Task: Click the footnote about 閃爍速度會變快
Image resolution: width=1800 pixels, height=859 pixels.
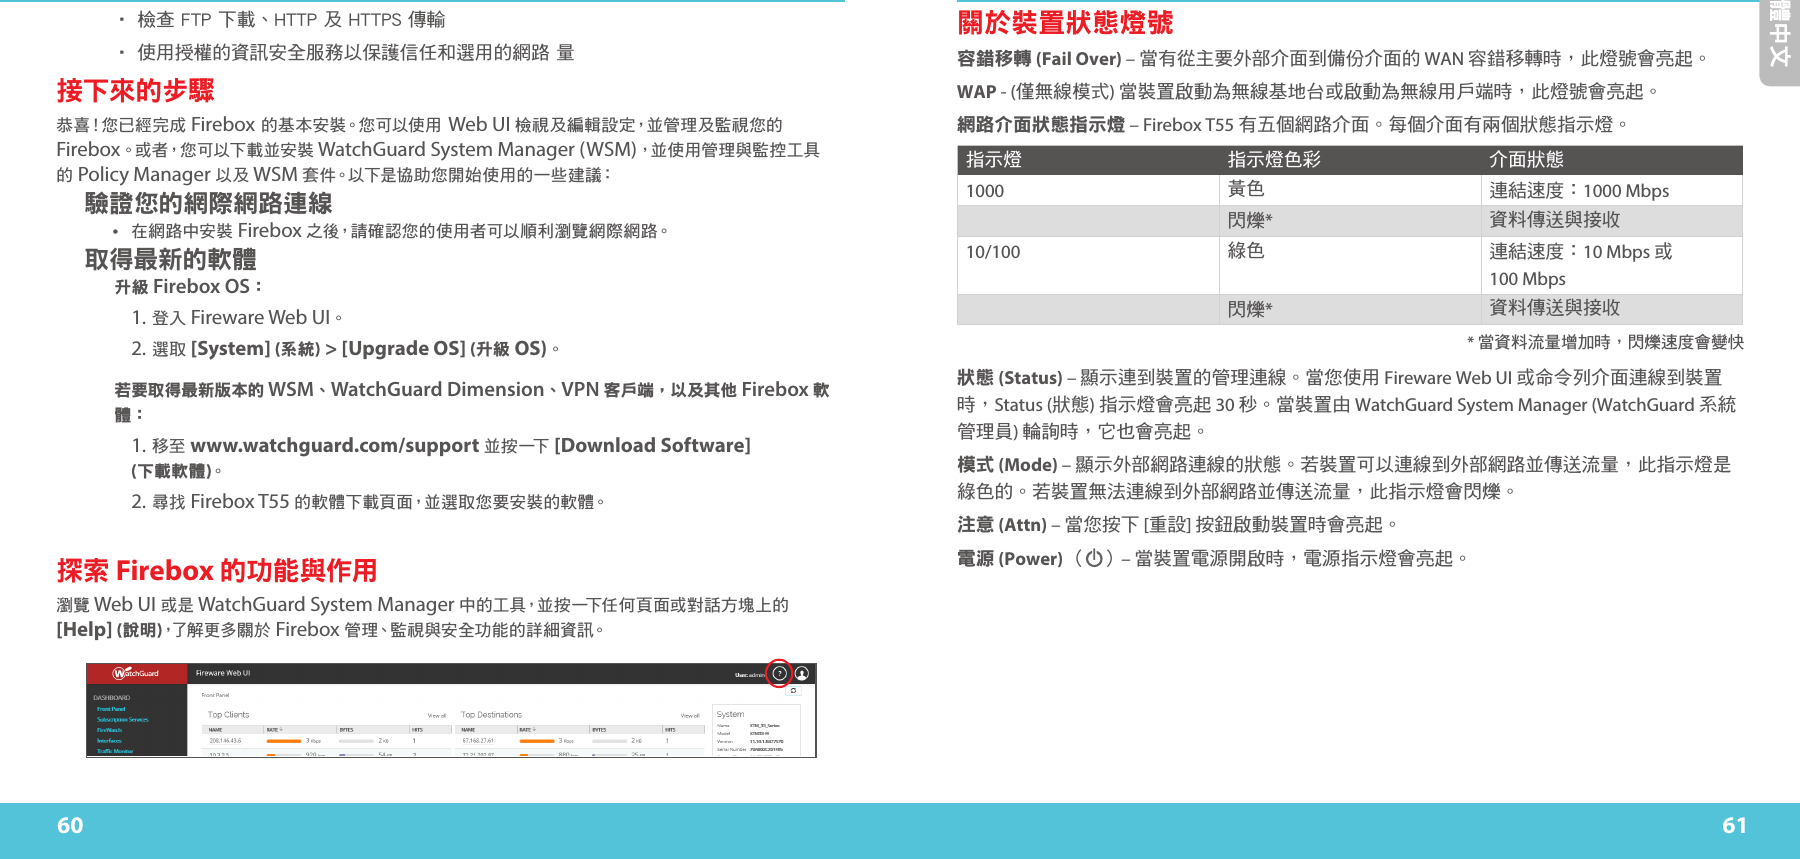Action: pos(1605,342)
